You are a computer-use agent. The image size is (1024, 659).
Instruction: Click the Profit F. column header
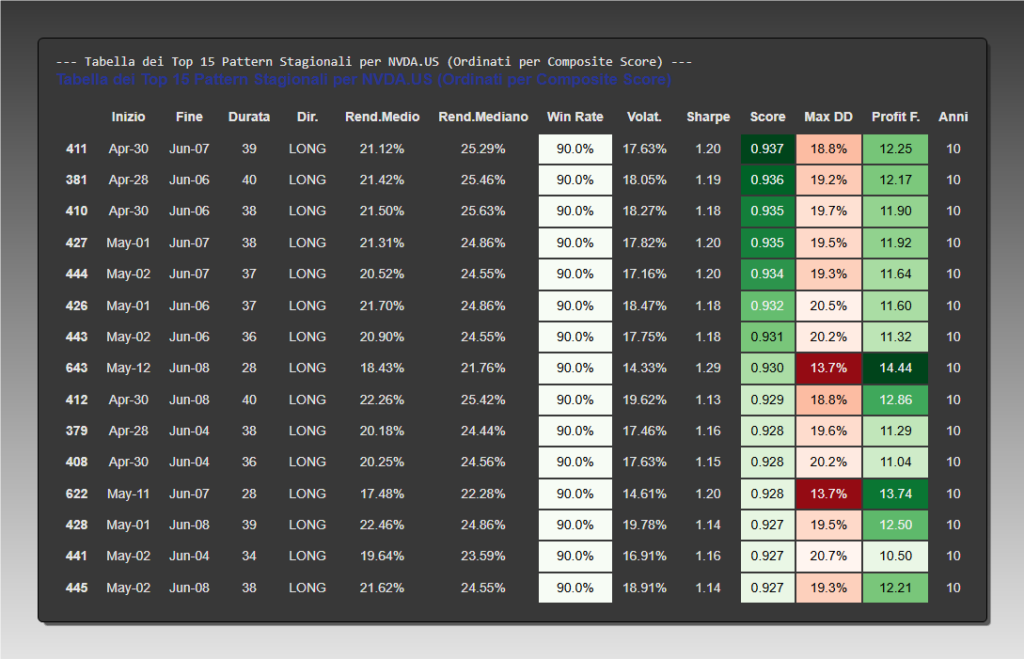pyautogui.click(x=895, y=117)
